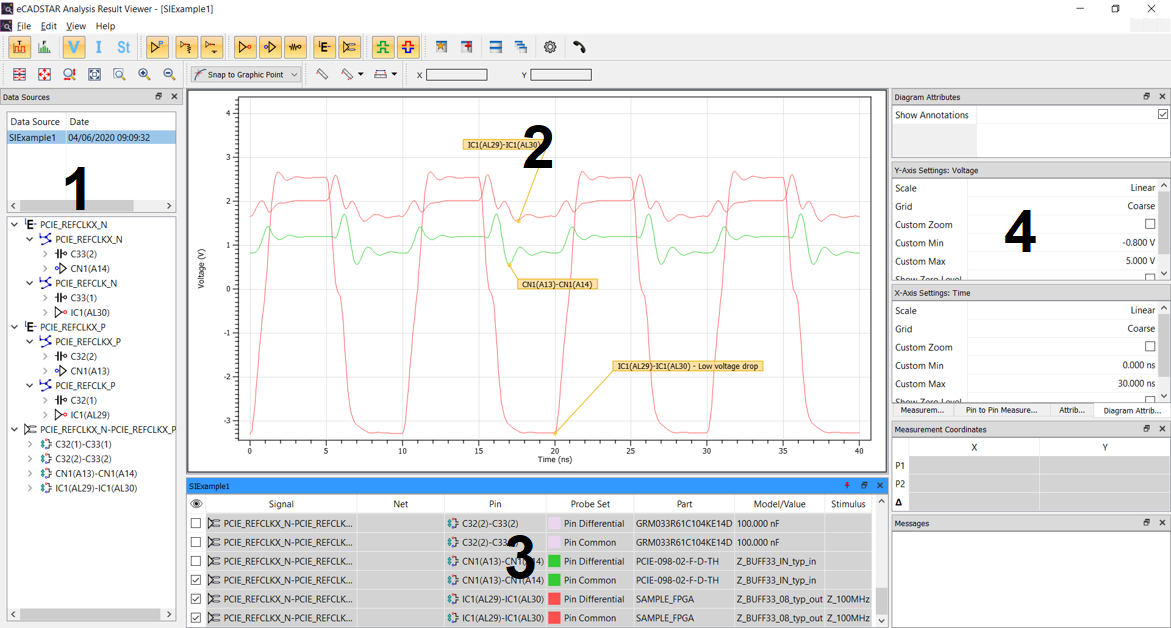Open the Snap to Graphic Point dropdown
The image size is (1171, 628).
(246, 75)
